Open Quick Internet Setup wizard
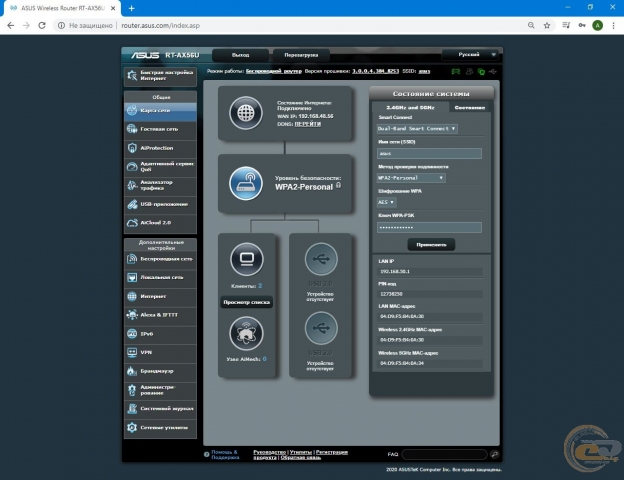The height and width of the screenshot is (480, 624). tap(160, 76)
